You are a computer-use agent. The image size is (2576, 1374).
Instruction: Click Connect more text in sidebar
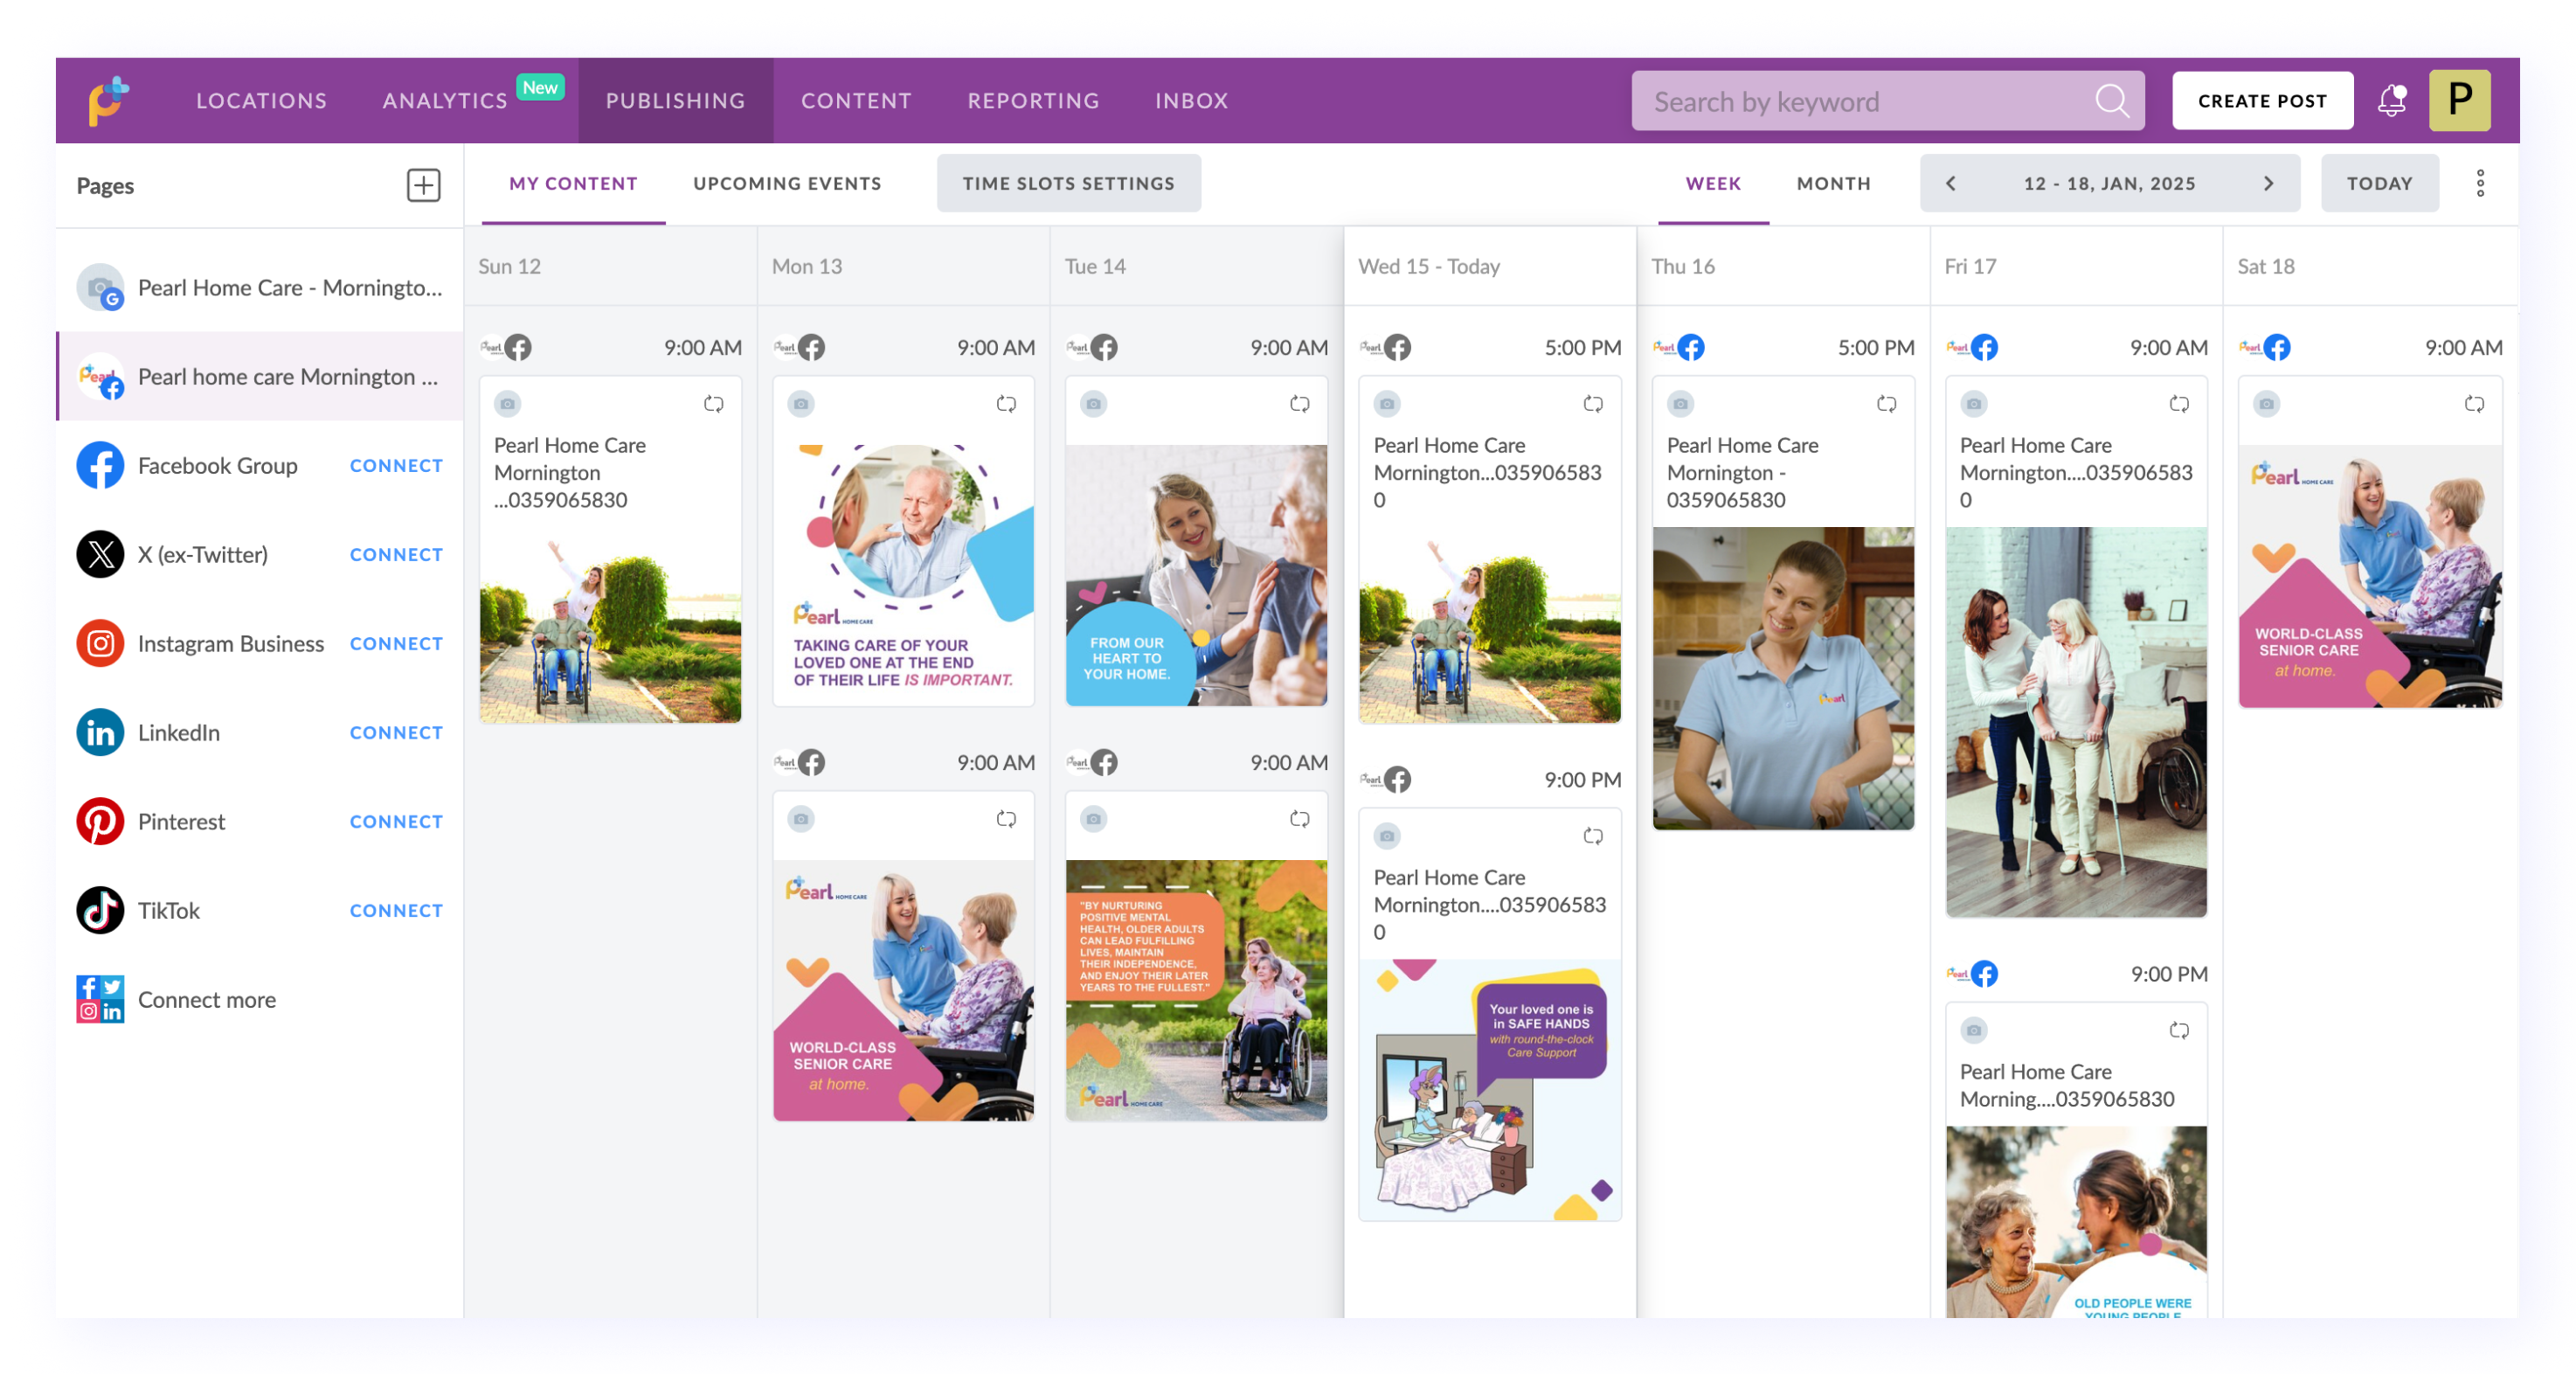coord(207,999)
